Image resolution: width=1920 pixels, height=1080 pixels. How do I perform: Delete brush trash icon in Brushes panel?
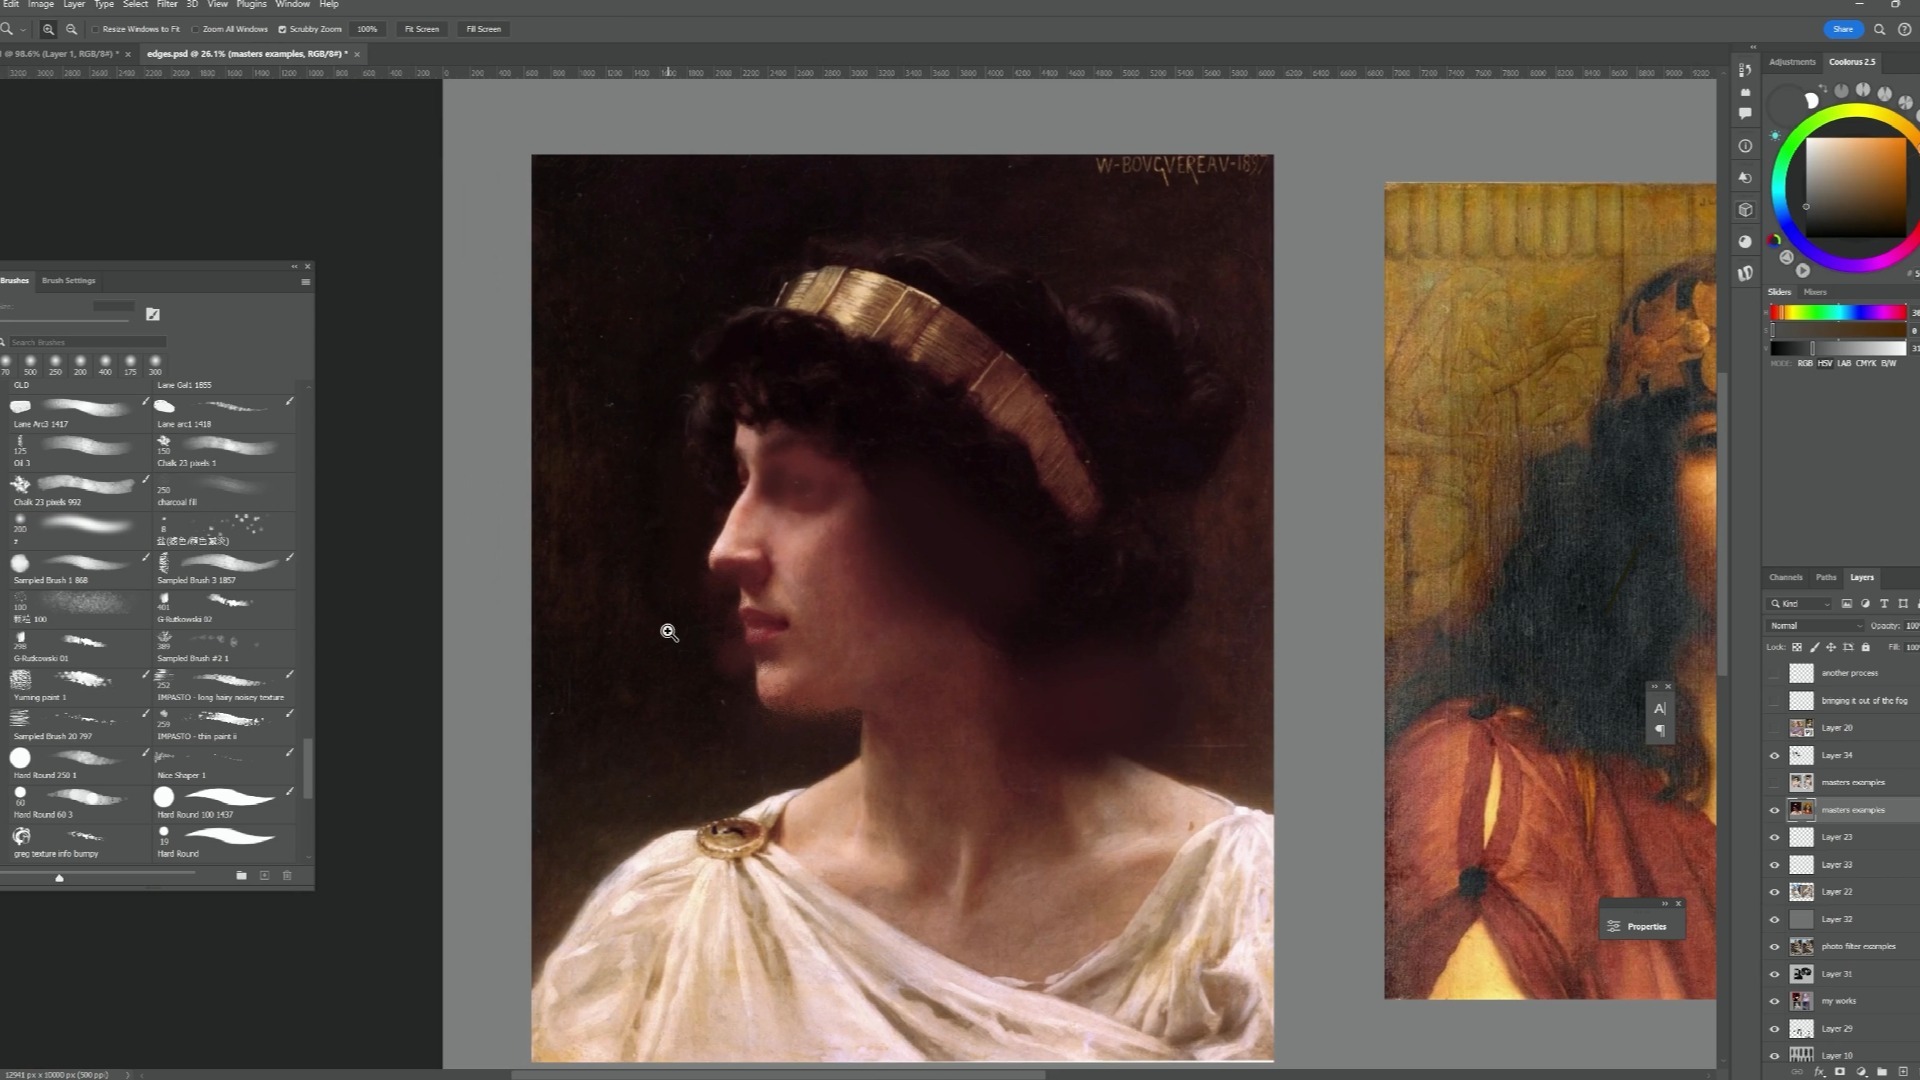coord(287,875)
